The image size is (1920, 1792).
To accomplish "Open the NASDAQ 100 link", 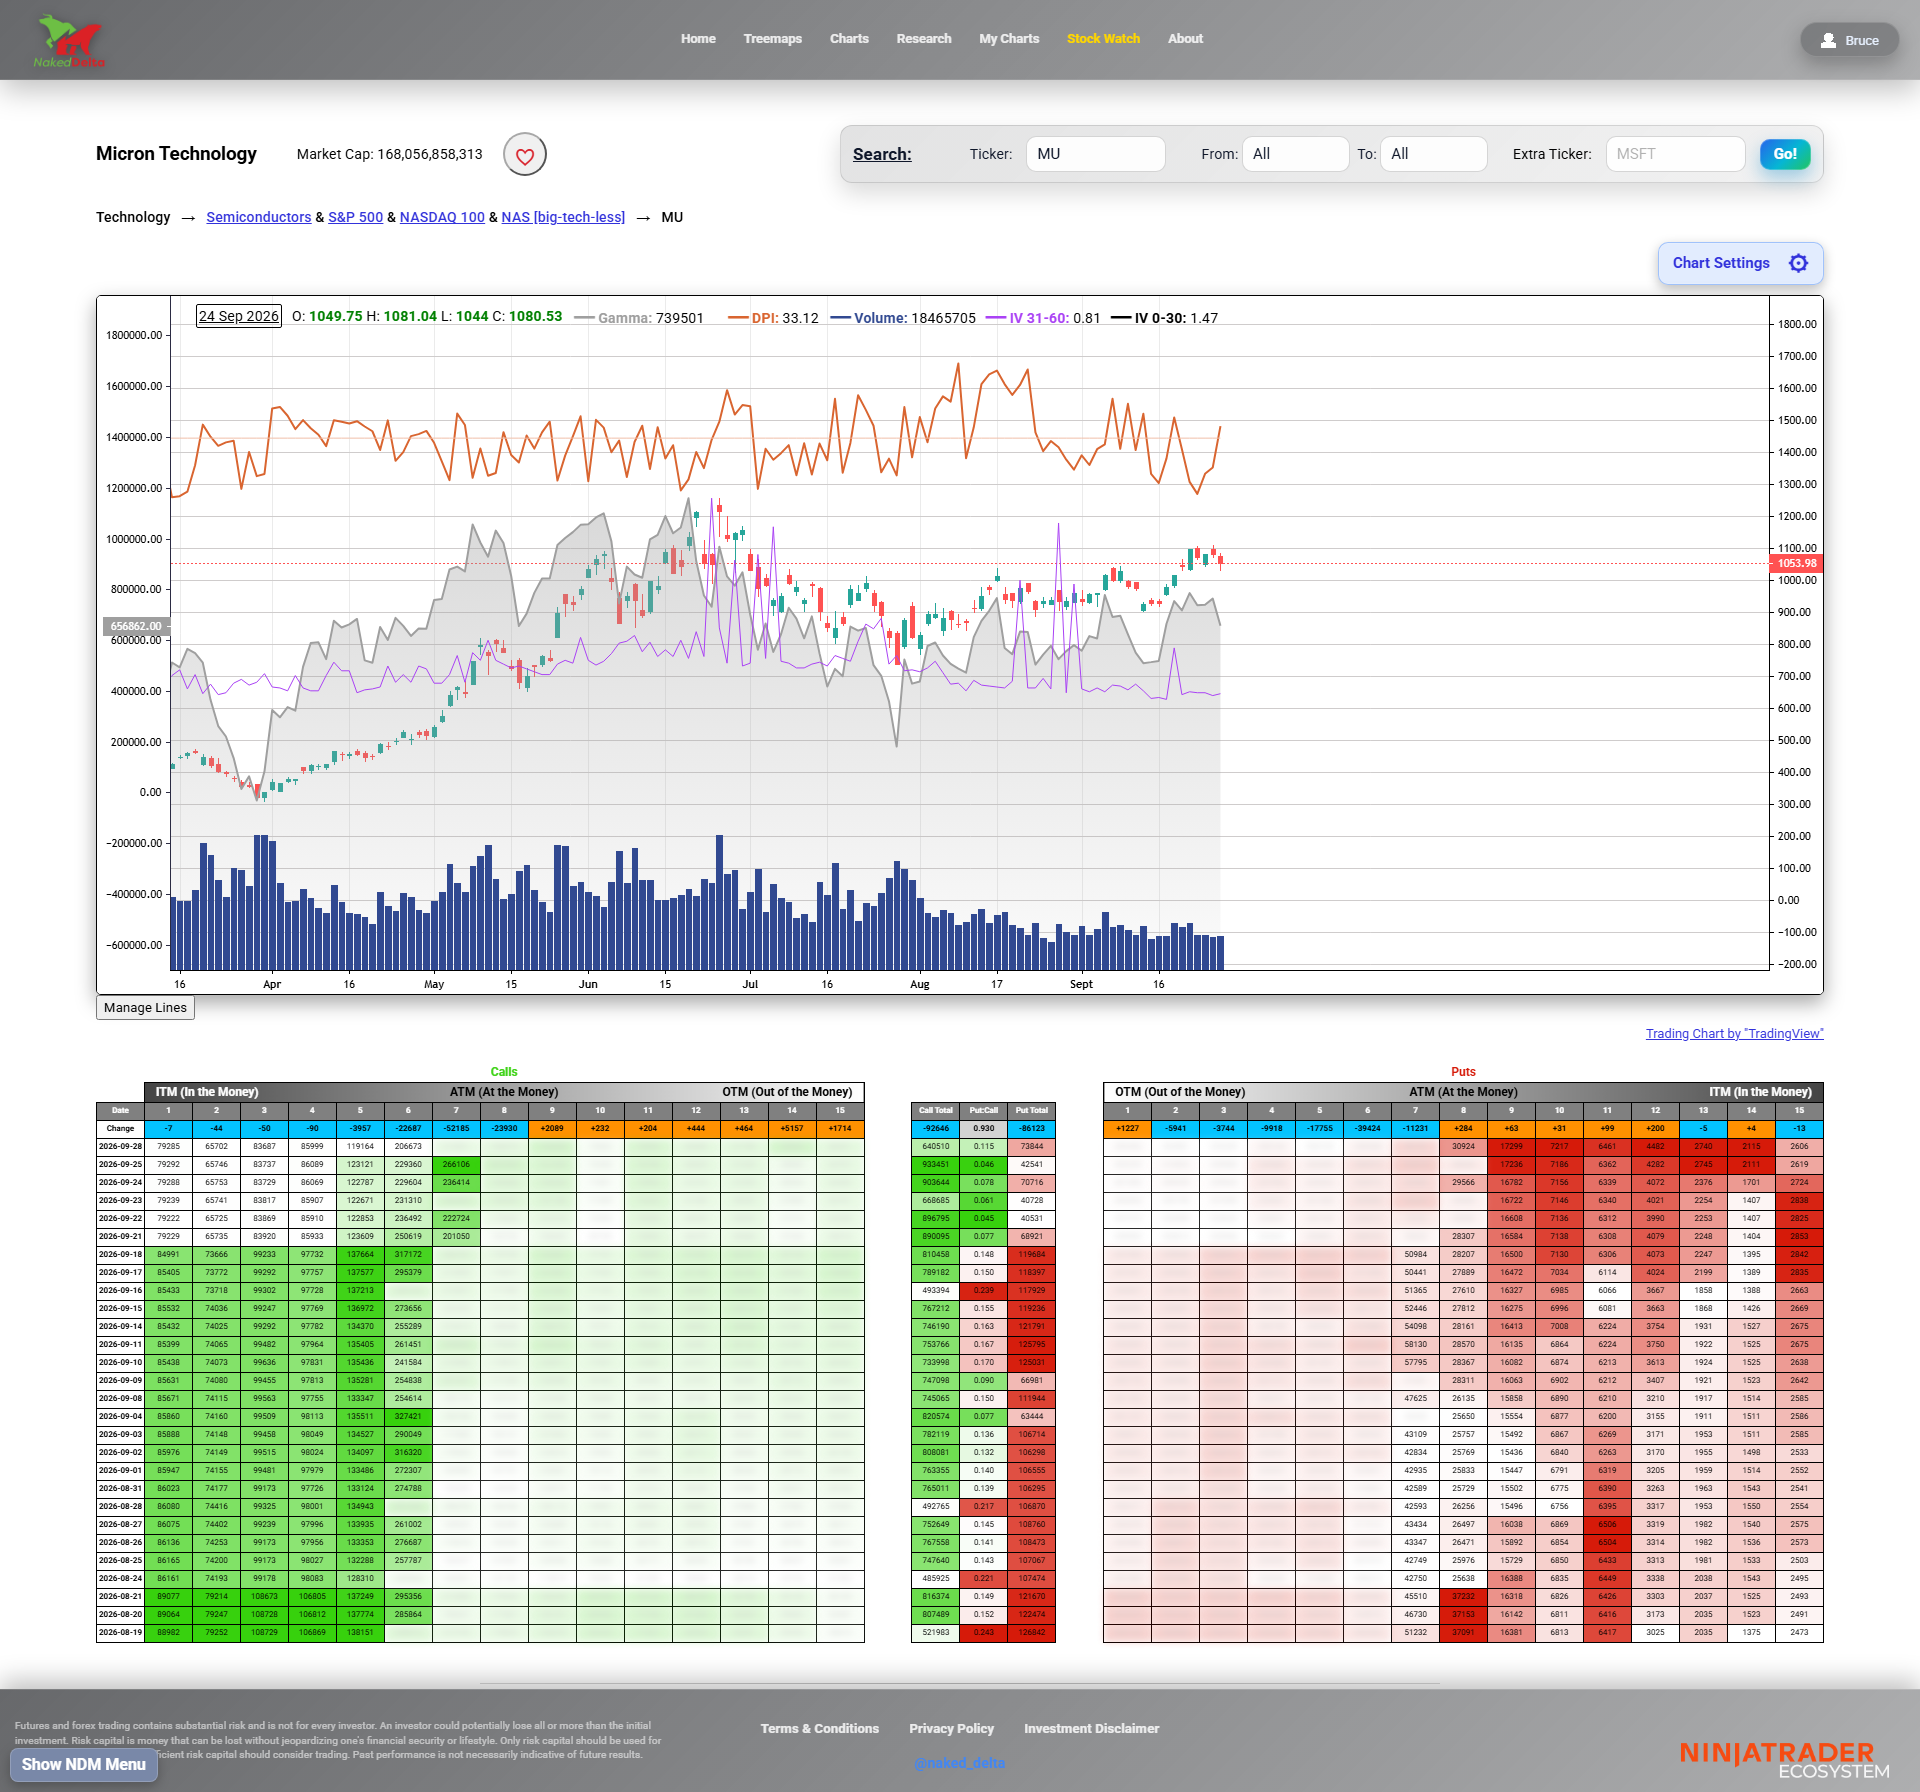I will (x=442, y=217).
